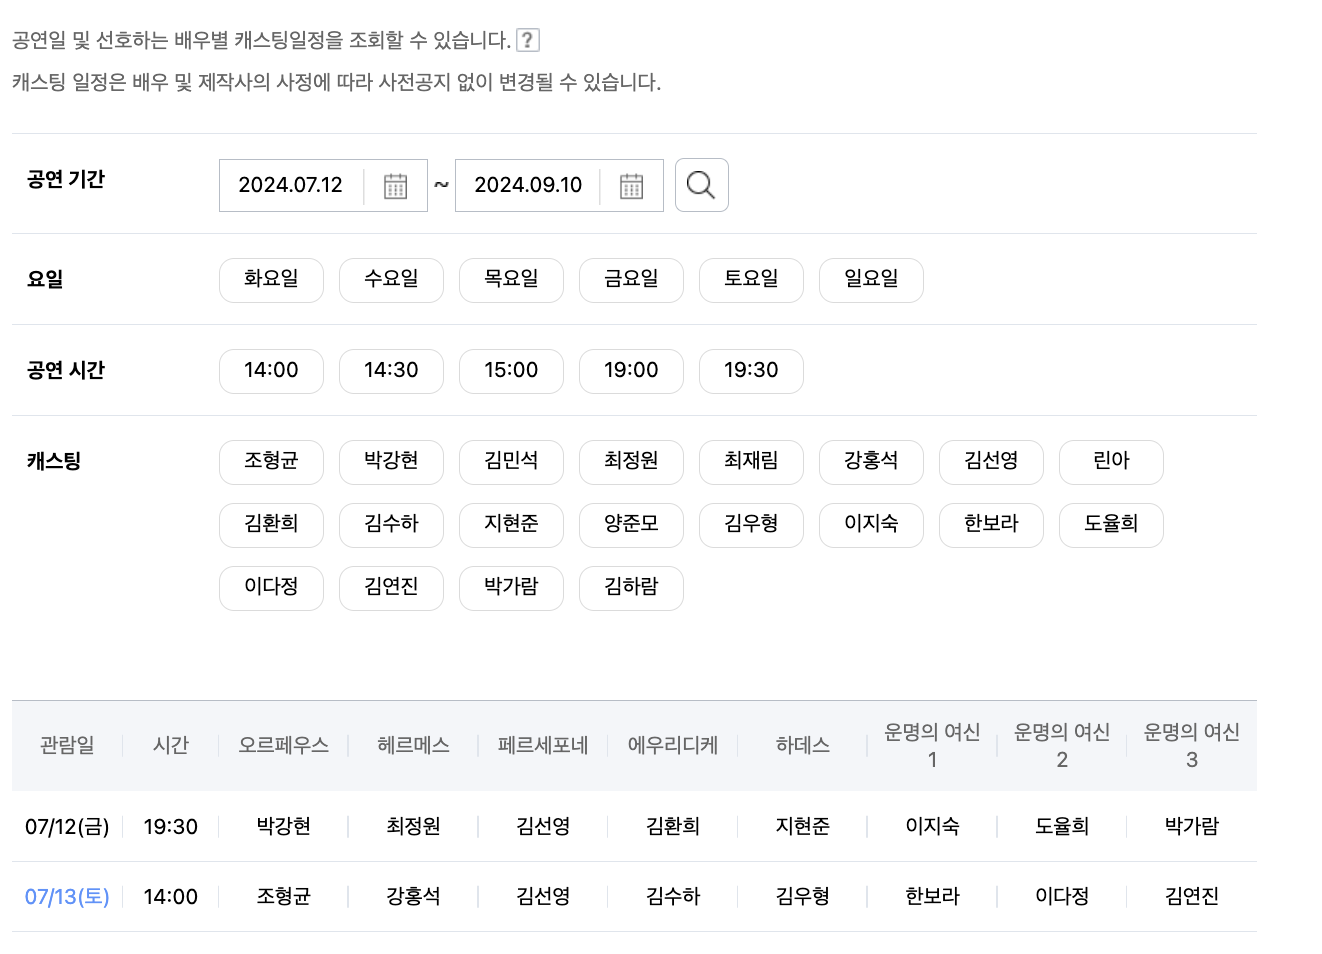Click 김수하 in the 07/13 row
Screen dimensions: 1322x954
(x=673, y=897)
